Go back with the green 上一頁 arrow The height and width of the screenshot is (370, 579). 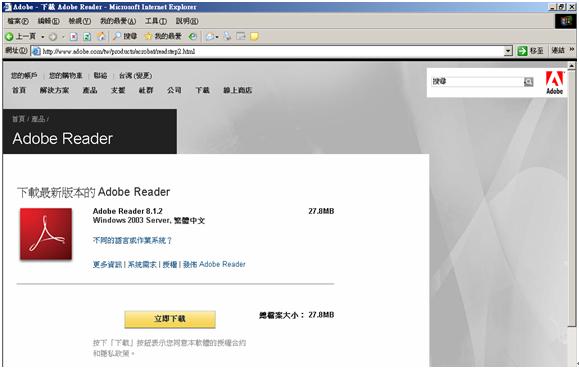[x=20, y=36]
